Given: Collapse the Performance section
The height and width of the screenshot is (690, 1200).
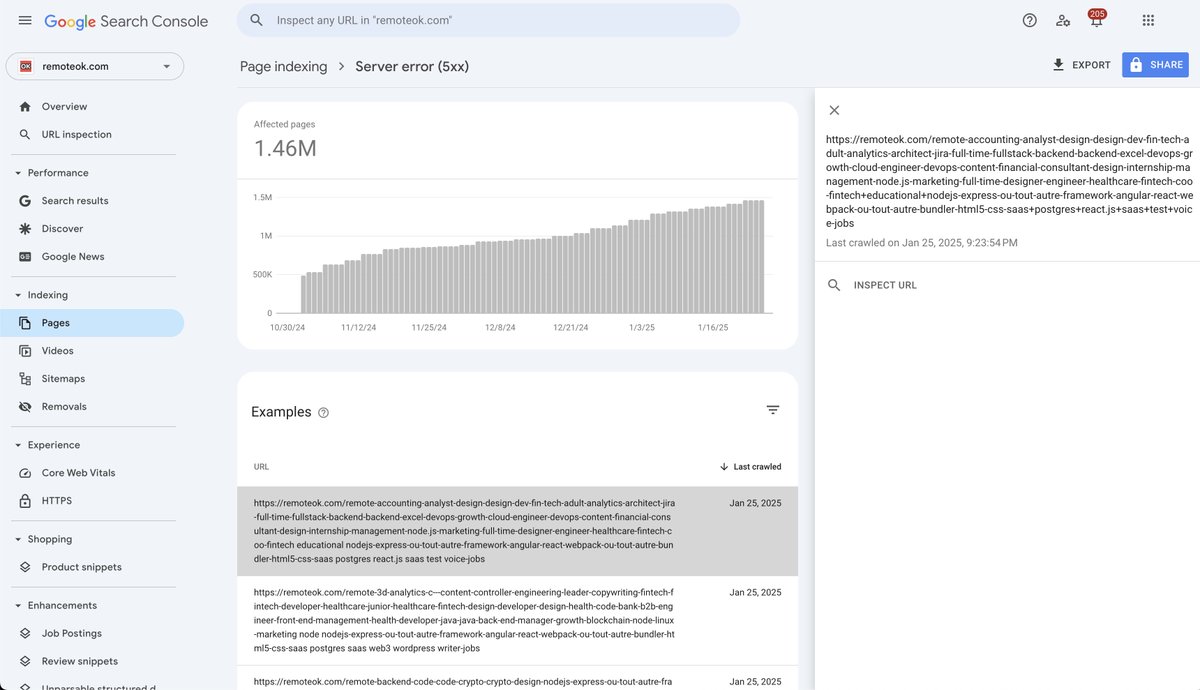Looking at the screenshot, I should [52, 173].
